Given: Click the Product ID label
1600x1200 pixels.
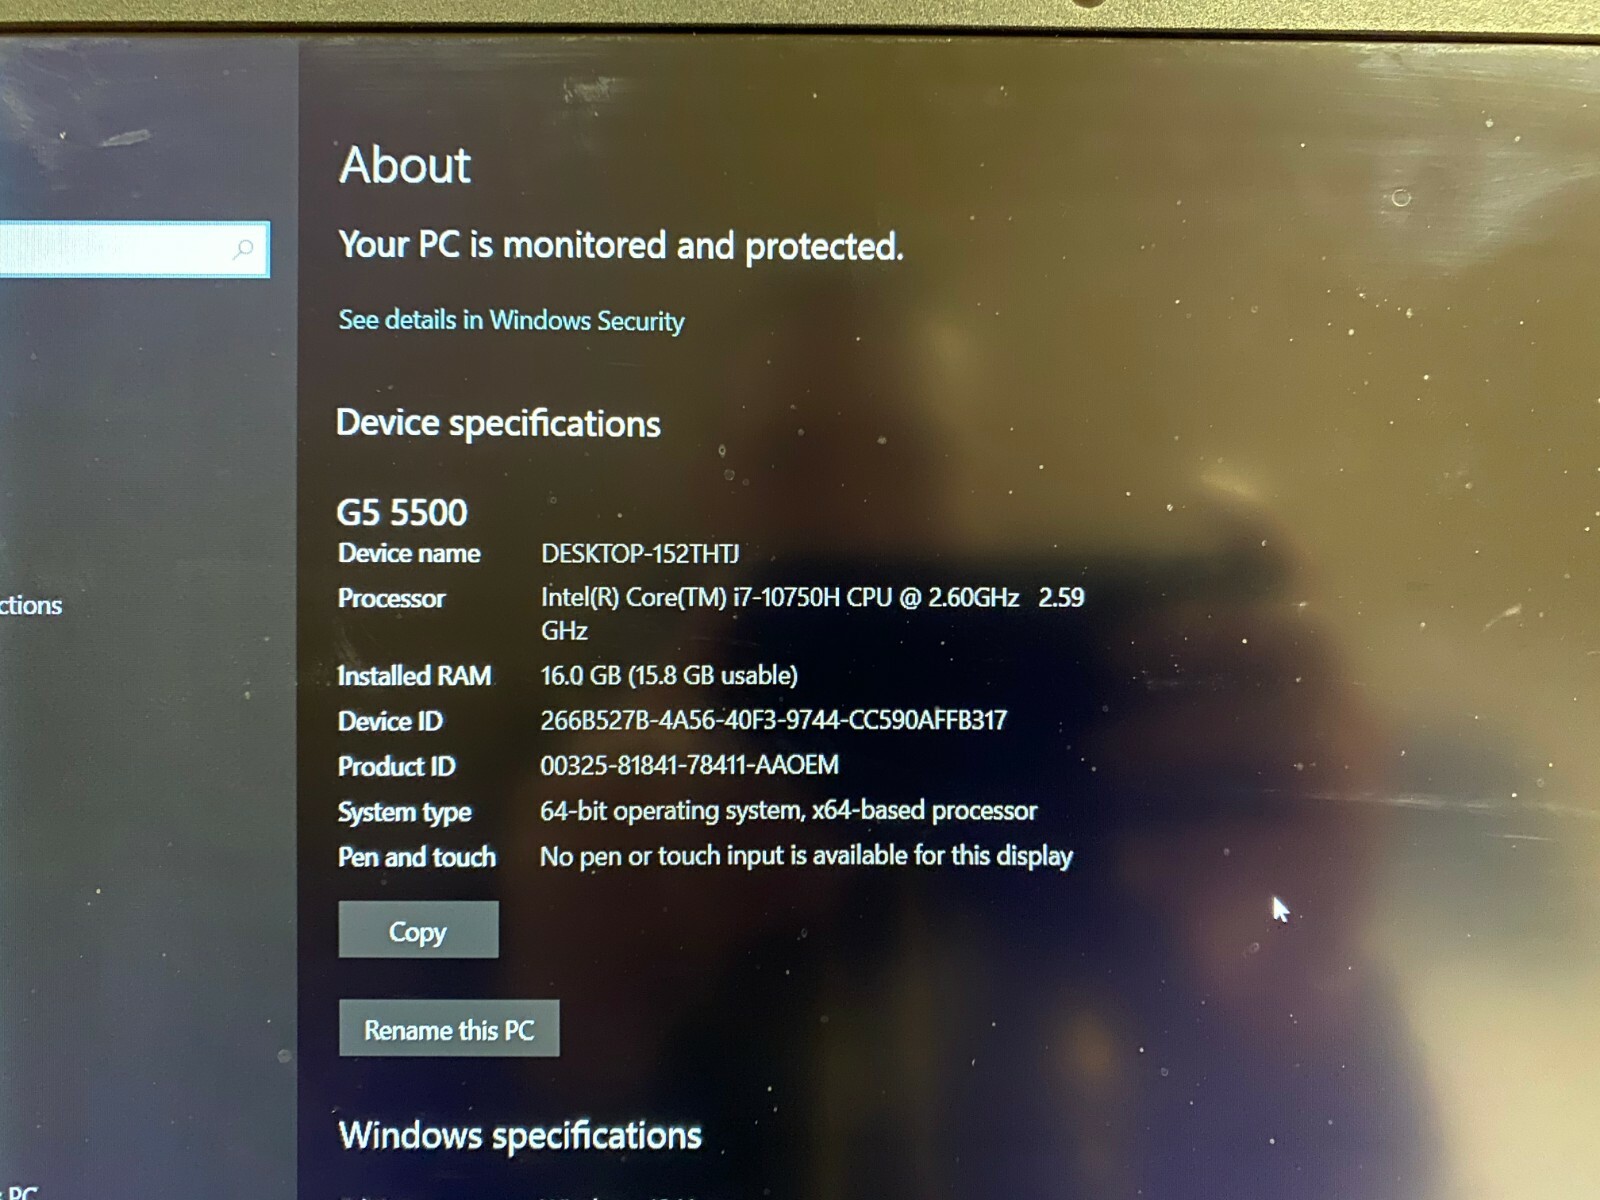Looking at the screenshot, I should (x=397, y=766).
